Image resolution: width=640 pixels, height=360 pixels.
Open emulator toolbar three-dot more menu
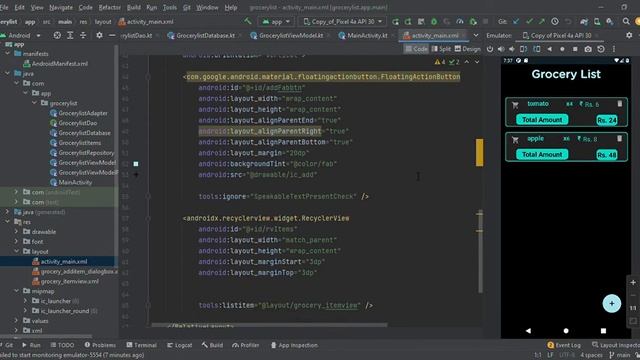click(x=613, y=49)
